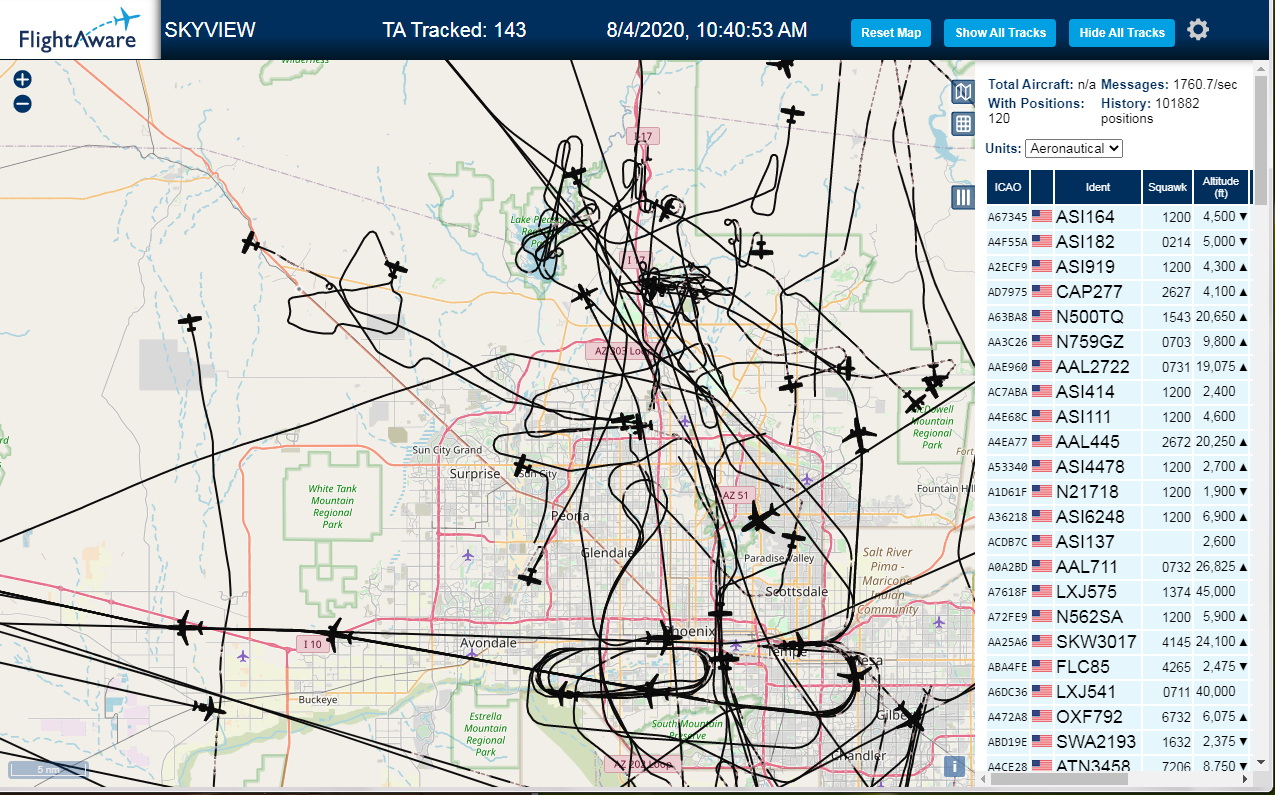Screen dimensions: 1275x795
Task: Zoom in the map with plus button
Action: [x=23, y=80]
